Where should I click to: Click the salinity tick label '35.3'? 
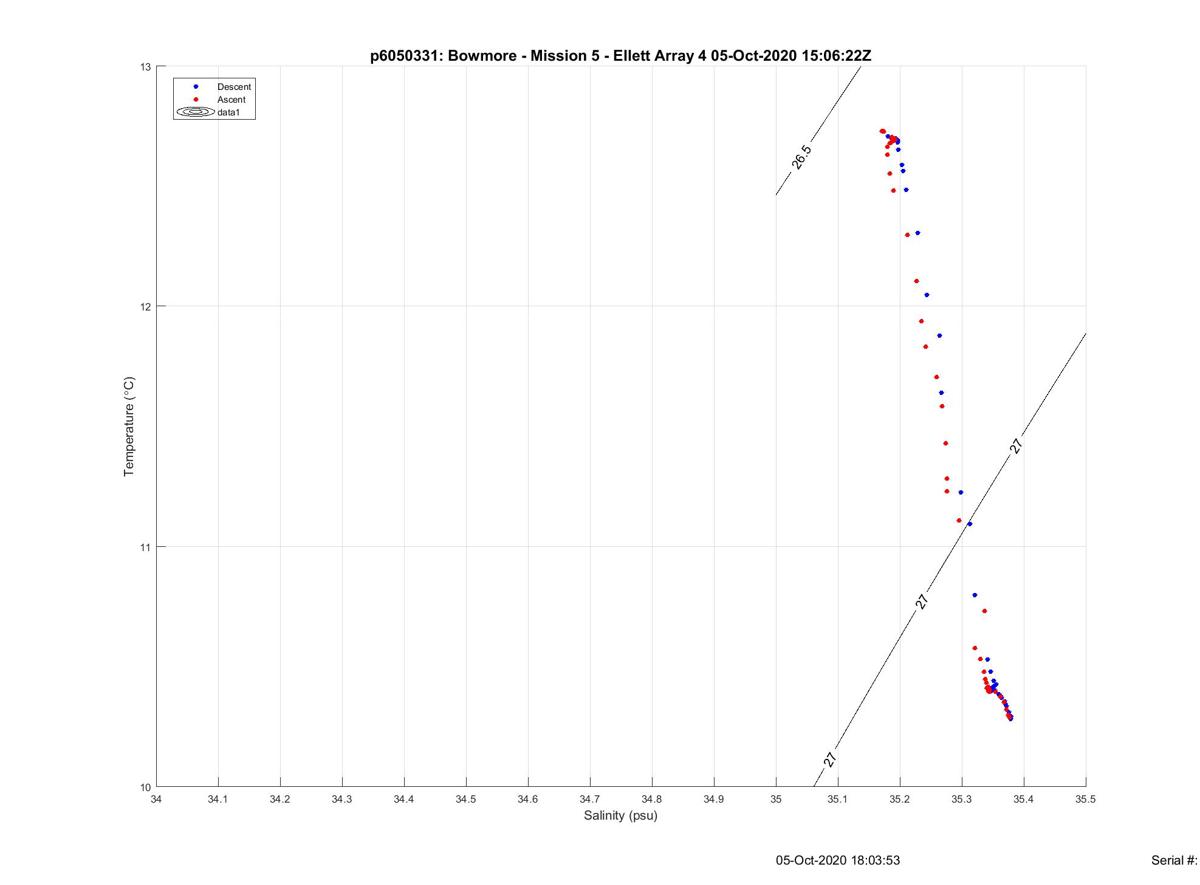tap(962, 800)
